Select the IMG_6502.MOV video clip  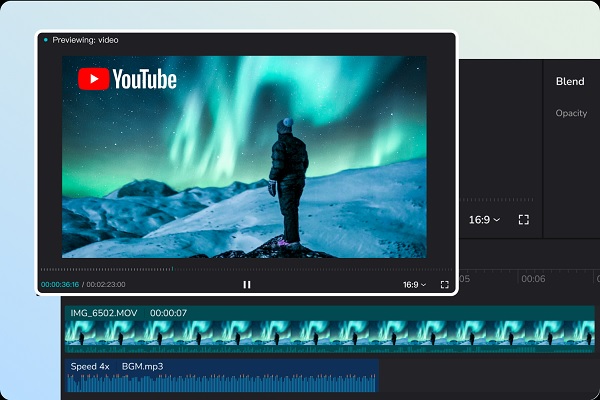330,329
